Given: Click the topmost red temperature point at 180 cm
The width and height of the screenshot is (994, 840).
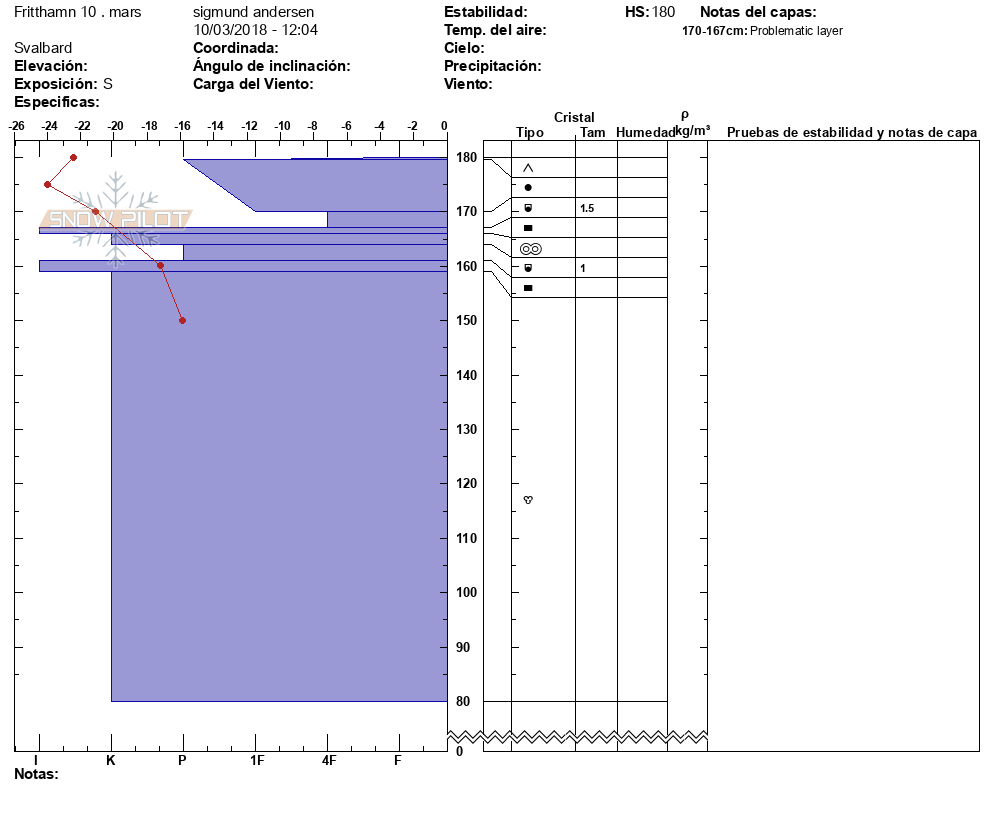Looking at the screenshot, I should (x=73, y=157).
